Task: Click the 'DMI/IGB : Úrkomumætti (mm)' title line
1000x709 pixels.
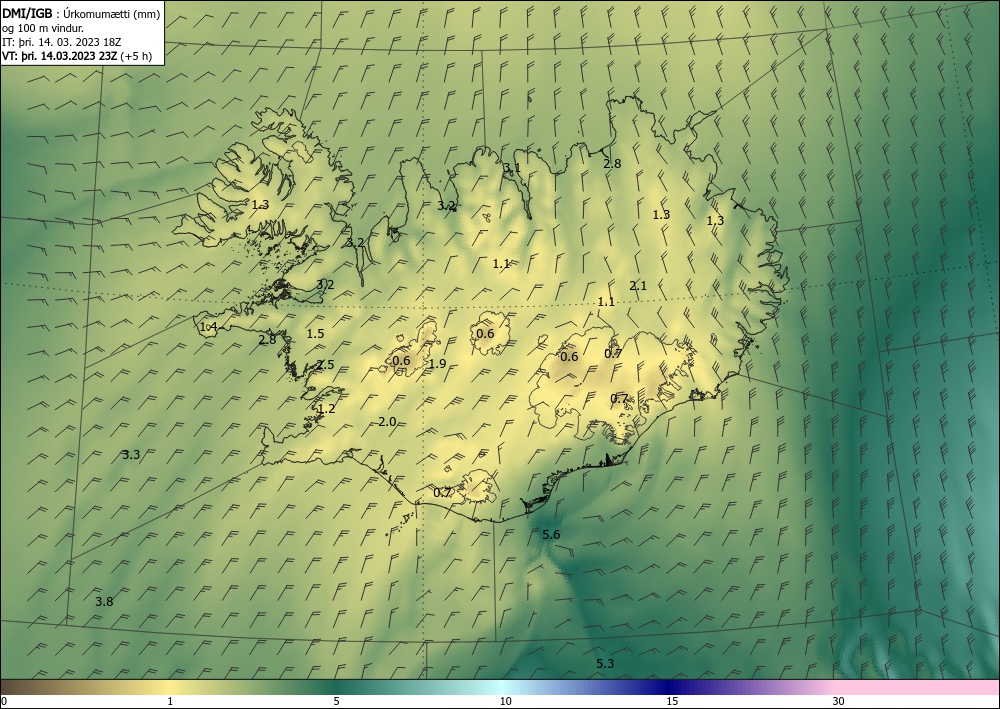Action: coord(81,14)
